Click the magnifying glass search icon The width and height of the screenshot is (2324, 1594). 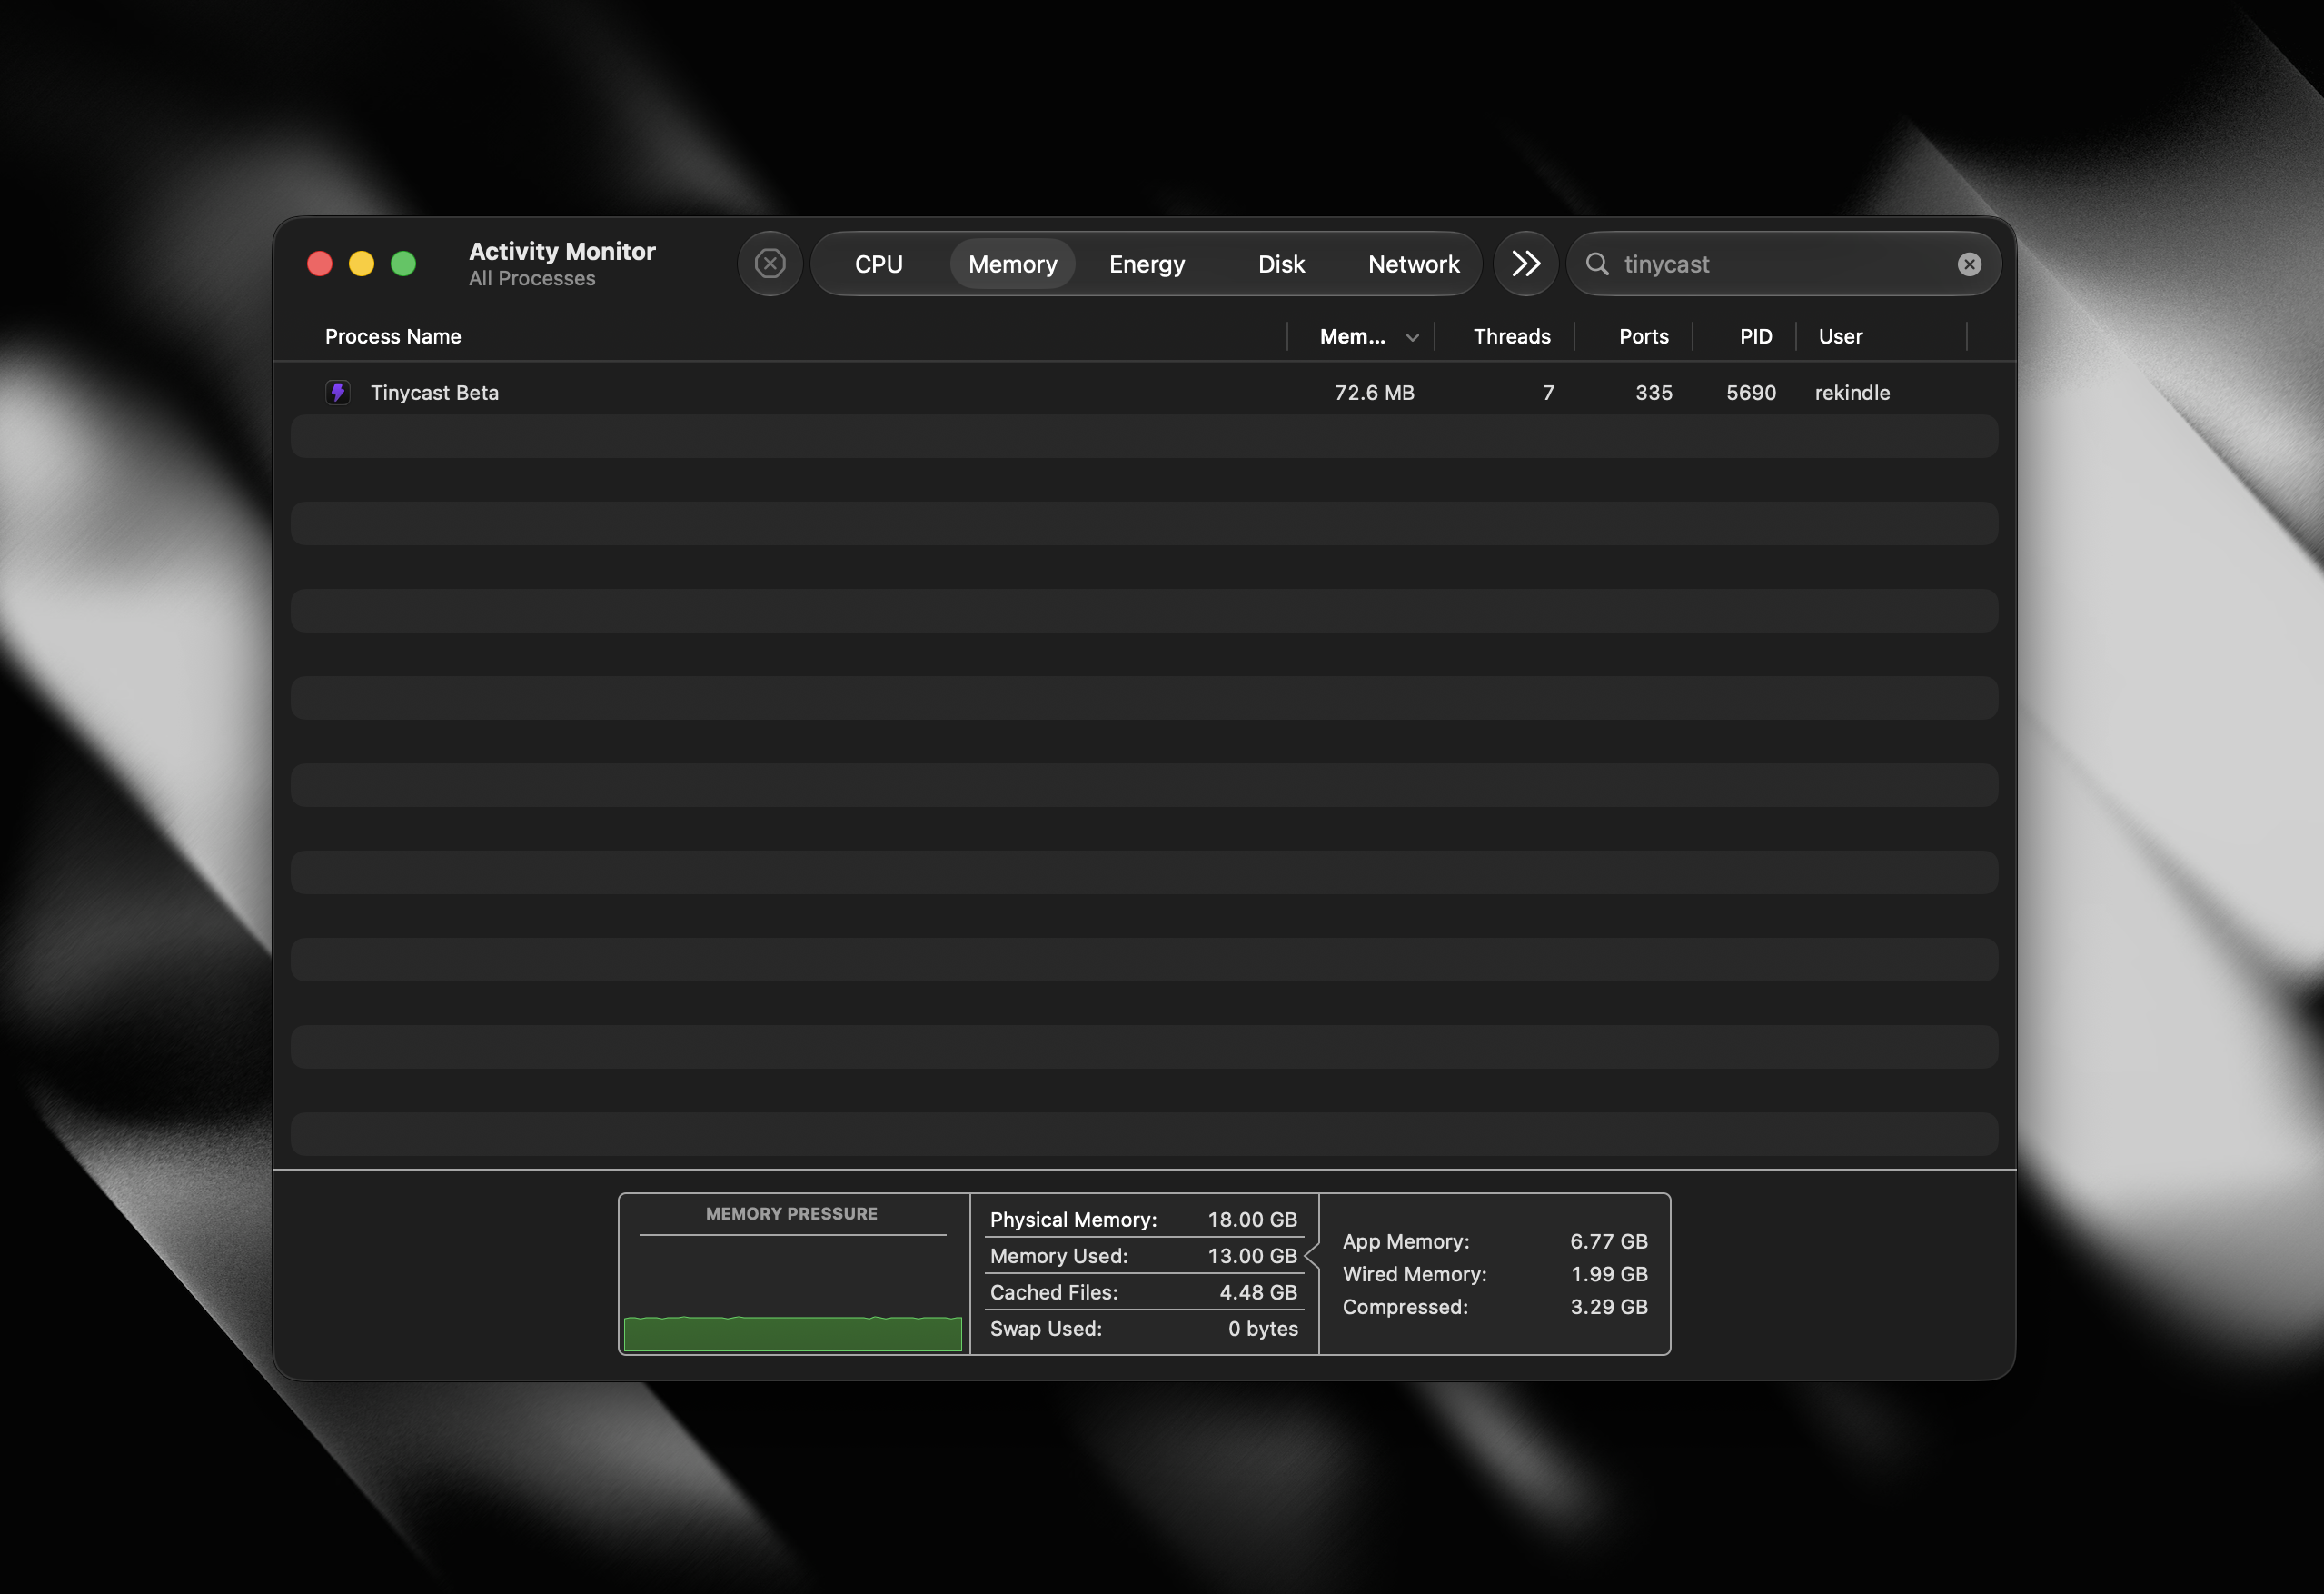tap(1598, 264)
